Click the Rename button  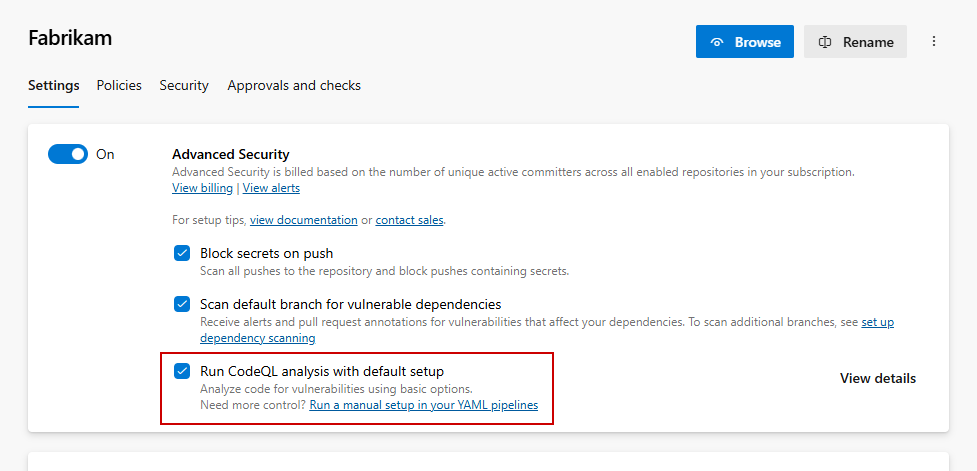coord(855,42)
